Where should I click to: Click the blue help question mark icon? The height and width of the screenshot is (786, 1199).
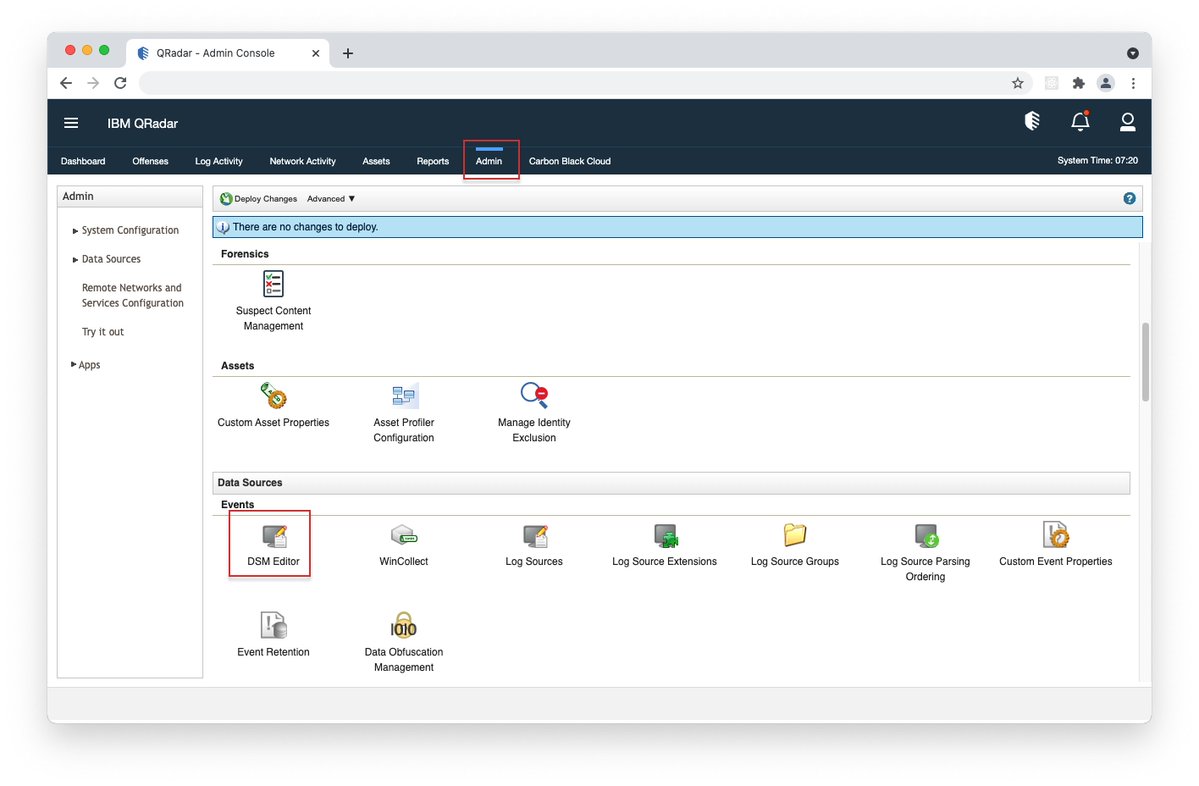(1129, 198)
